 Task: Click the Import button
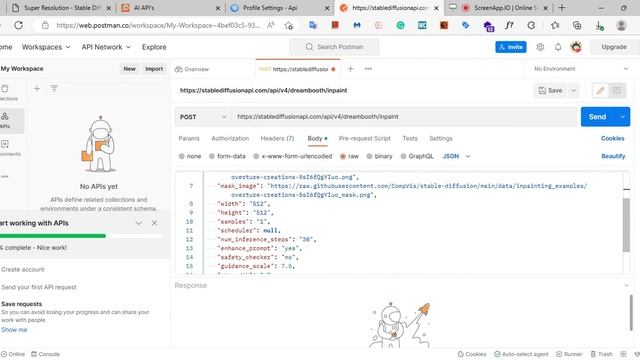tap(154, 69)
